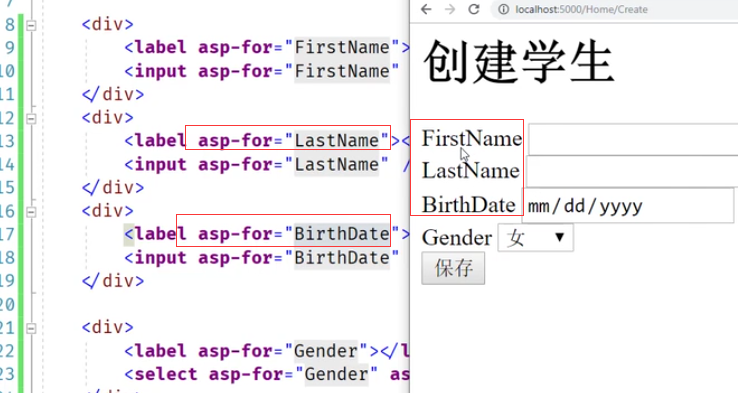View site information icon in address bar

pos(504,9)
